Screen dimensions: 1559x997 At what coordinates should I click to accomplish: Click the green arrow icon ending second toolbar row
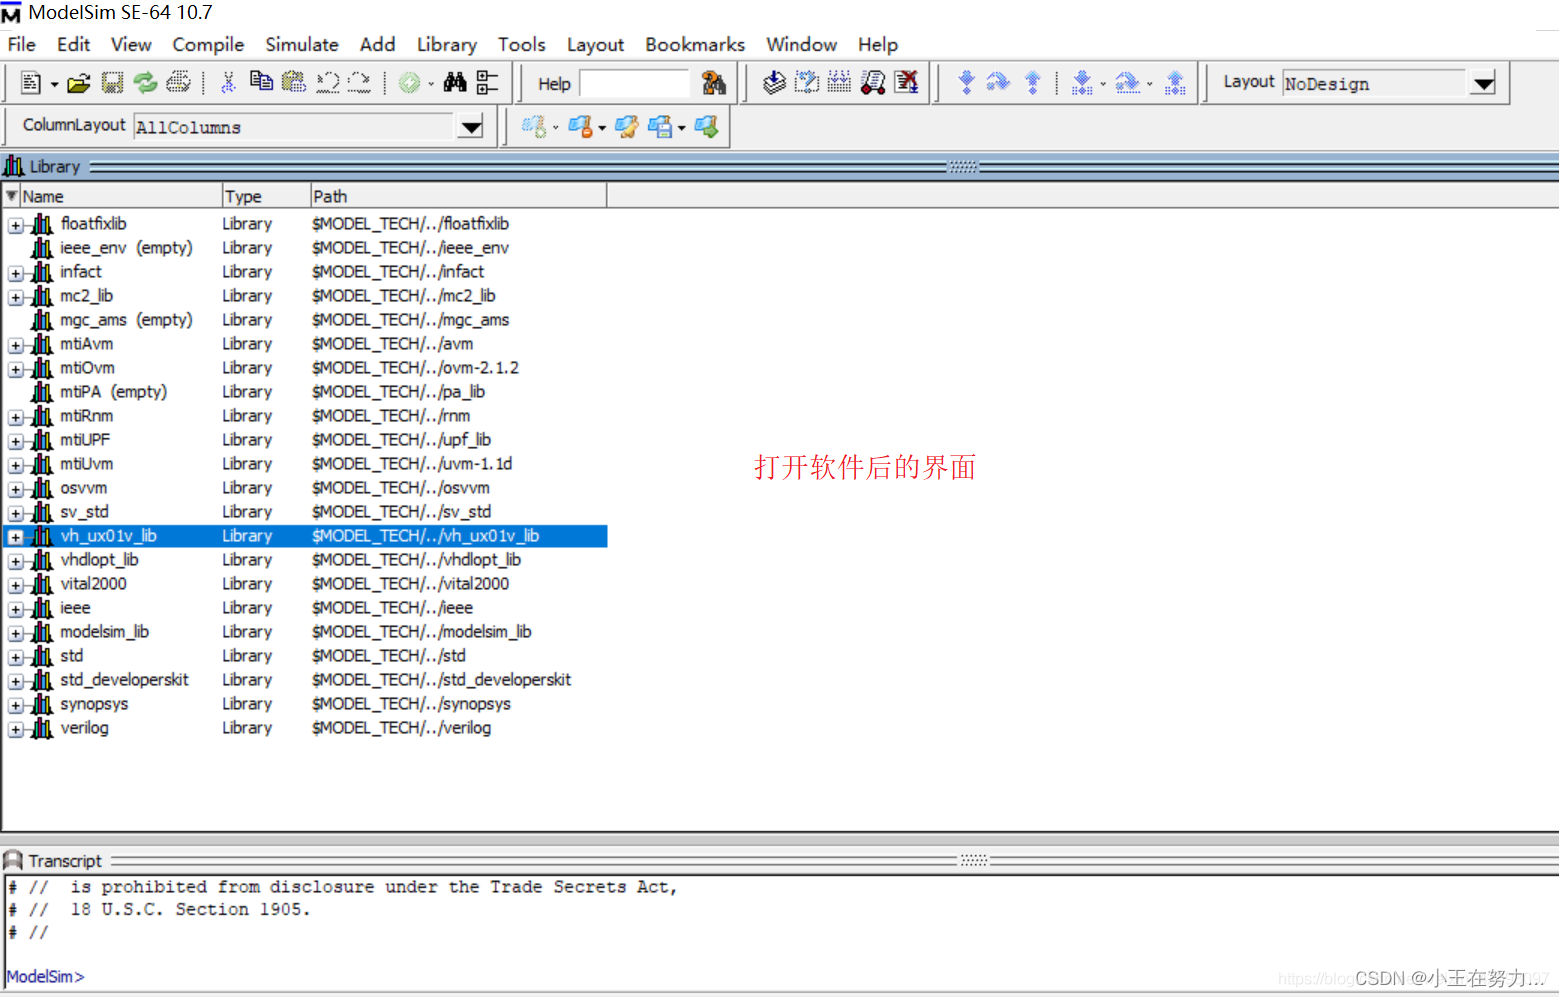click(x=706, y=127)
